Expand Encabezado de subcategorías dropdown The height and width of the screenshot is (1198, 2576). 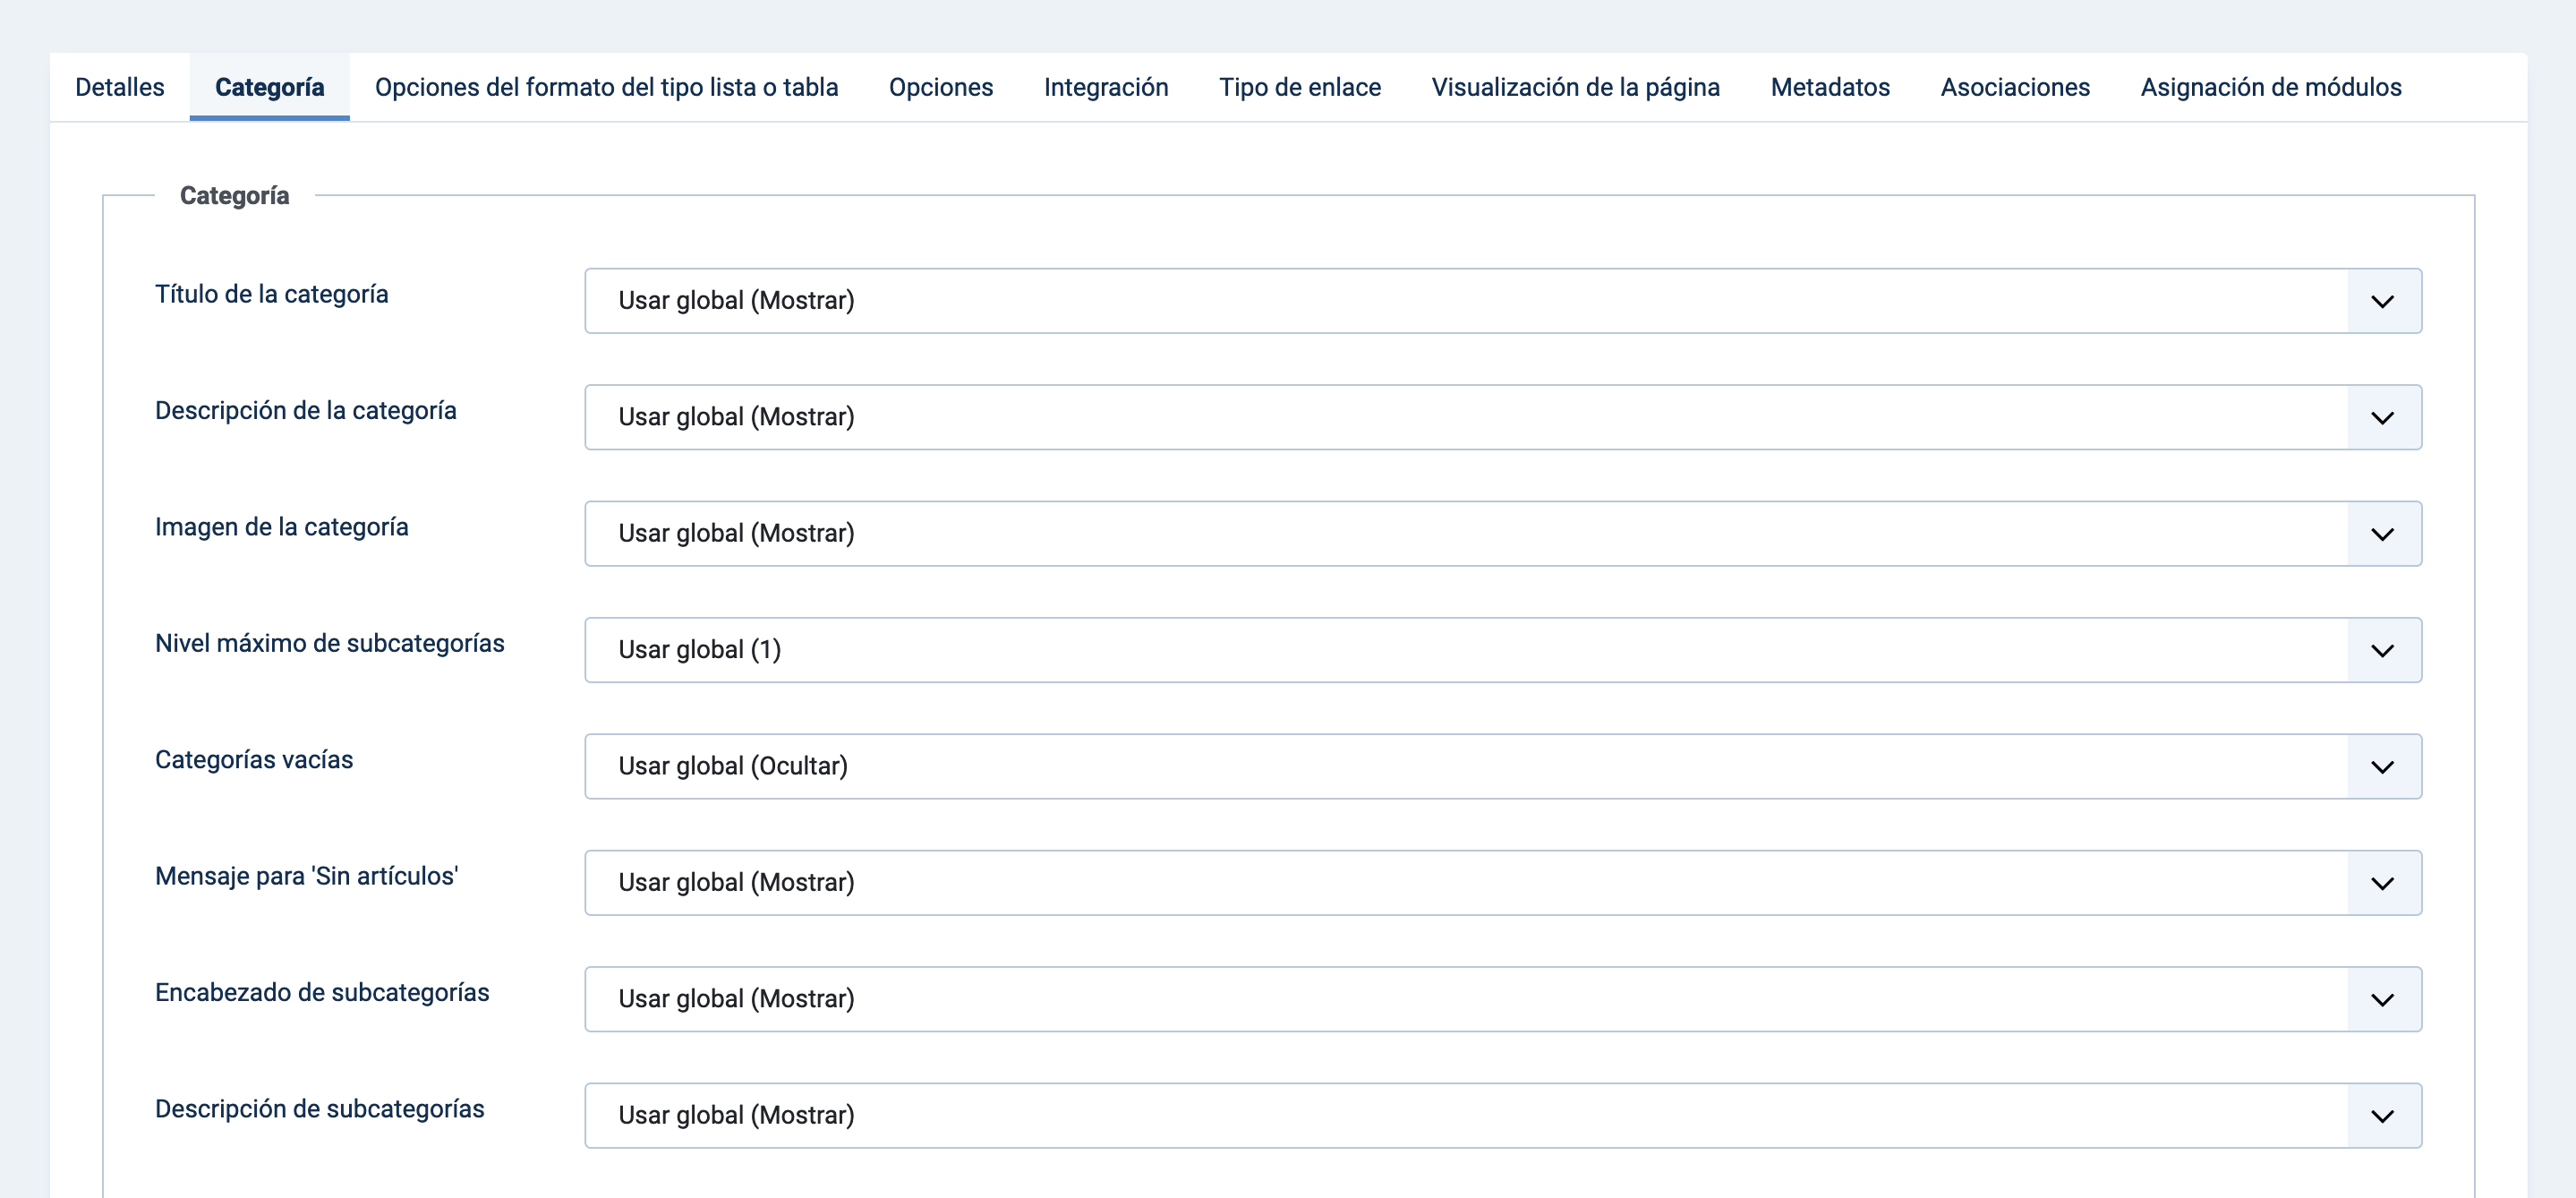coord(1503,999)
